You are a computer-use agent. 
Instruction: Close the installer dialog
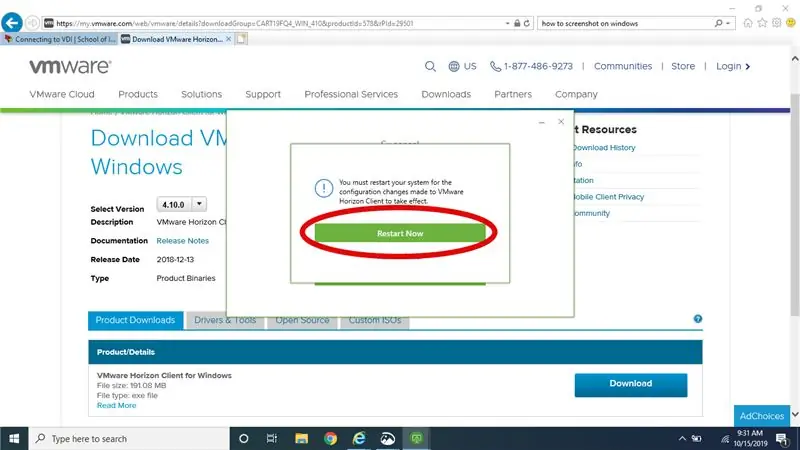561,121
